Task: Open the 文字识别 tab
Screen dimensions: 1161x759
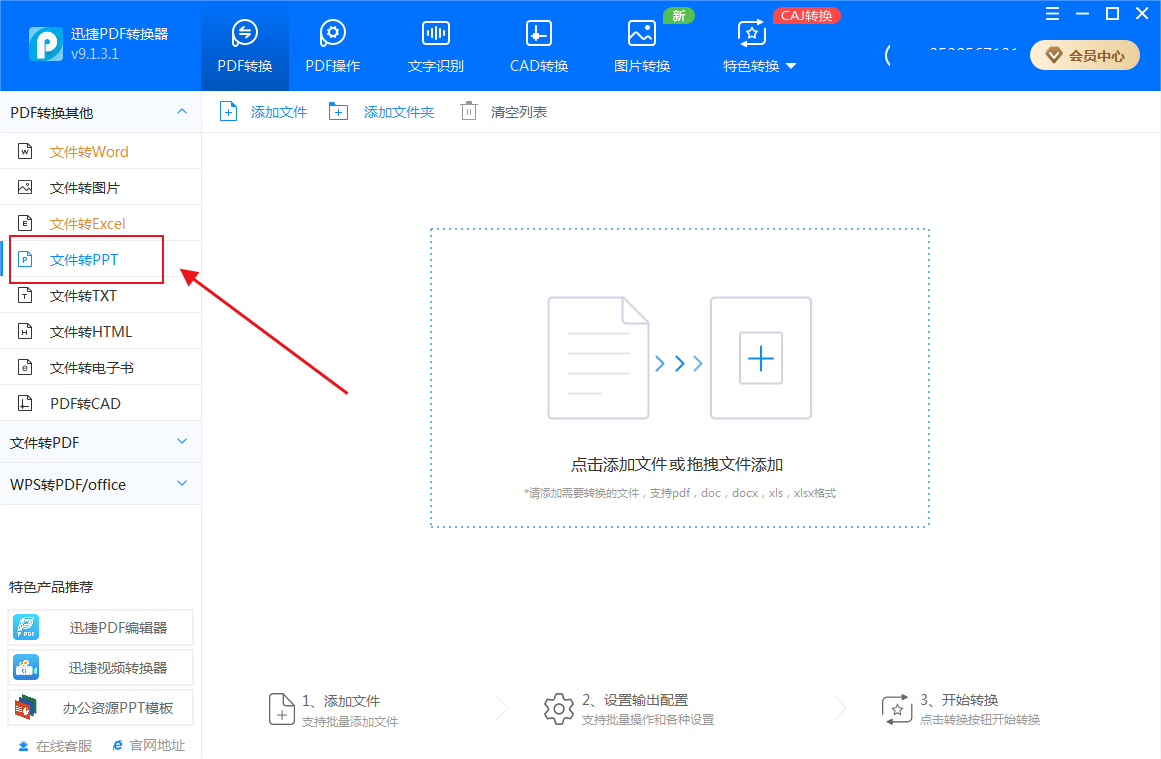Action: point(435,46)
